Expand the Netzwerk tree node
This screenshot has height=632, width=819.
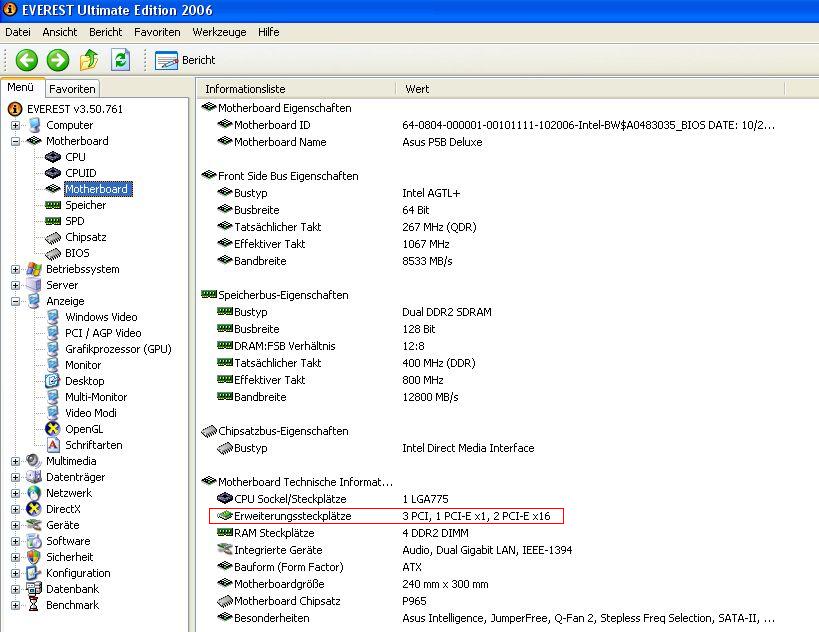pos(15,494)
